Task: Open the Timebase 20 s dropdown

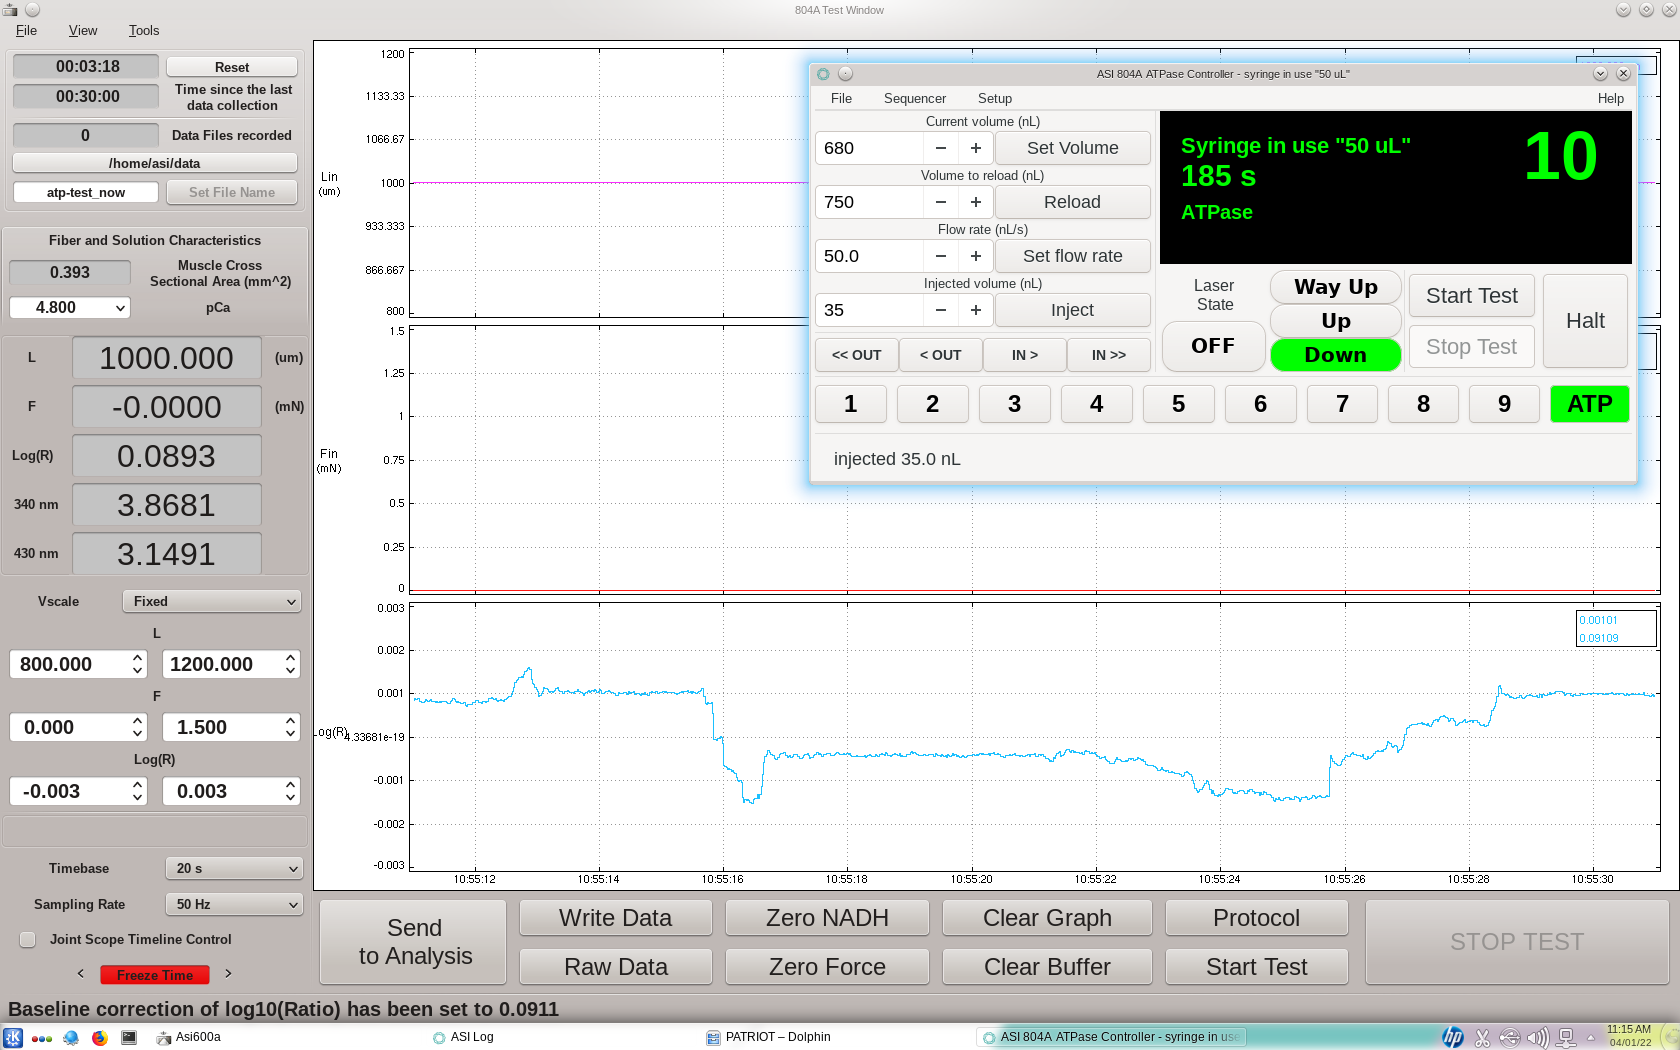Action: pyautogui.click(x=234, y=868)
